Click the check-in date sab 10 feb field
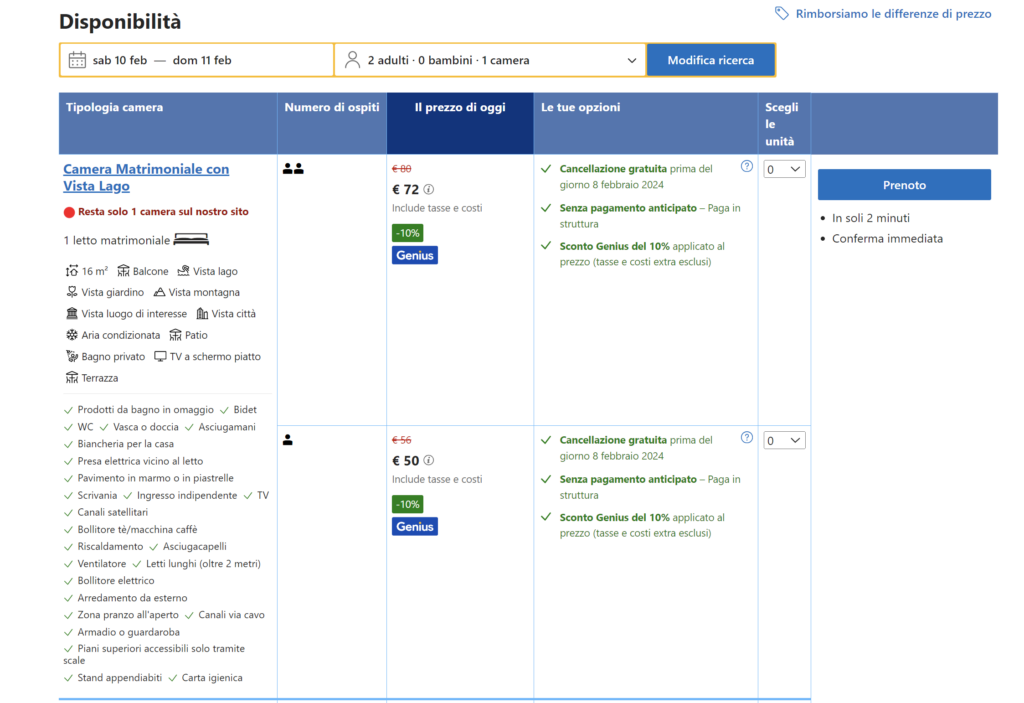The width and height of the screenshot is (1024, 703). click(120, 60)
